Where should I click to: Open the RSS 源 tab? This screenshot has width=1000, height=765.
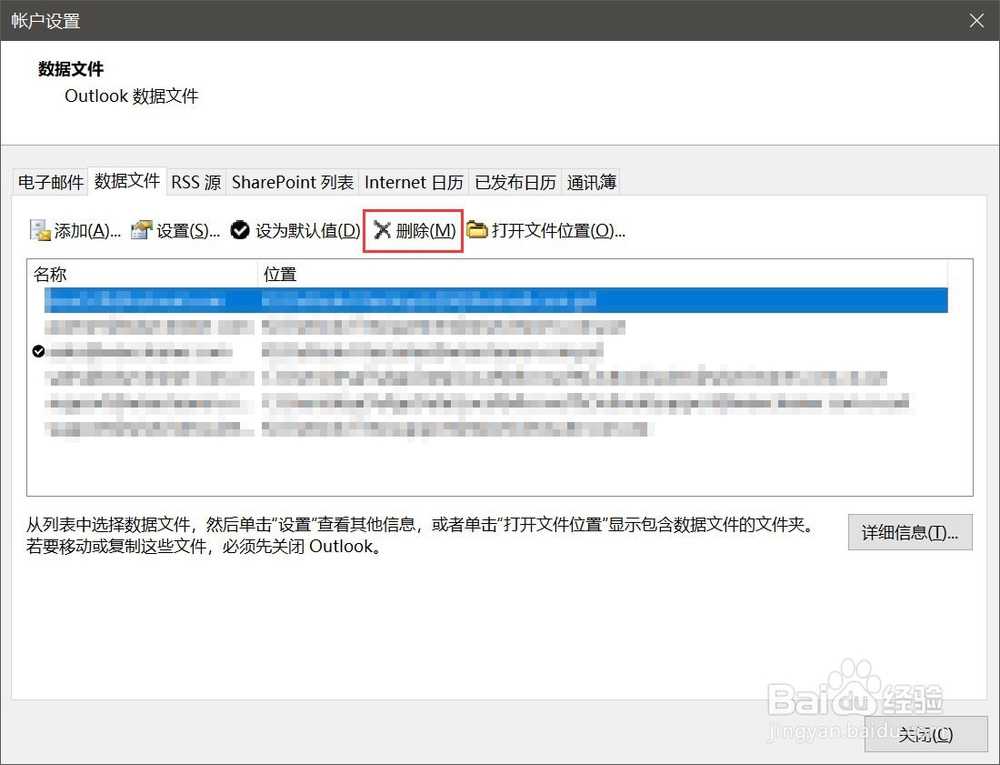(196, 182)
